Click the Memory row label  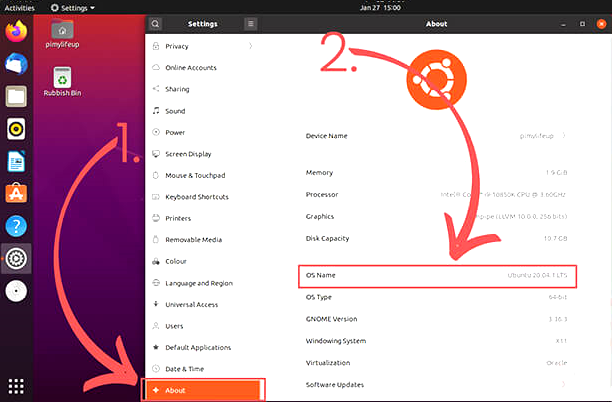319,173
